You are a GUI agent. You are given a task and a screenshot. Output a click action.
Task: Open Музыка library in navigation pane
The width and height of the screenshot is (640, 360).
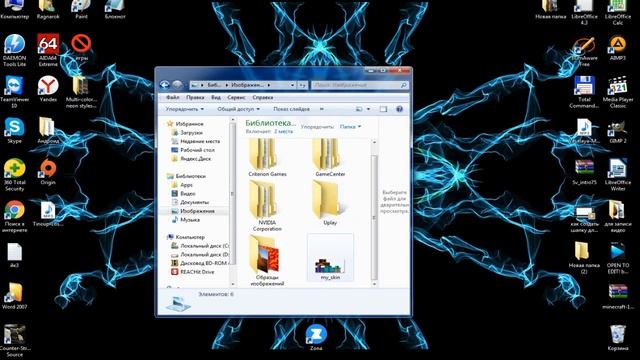190,220
